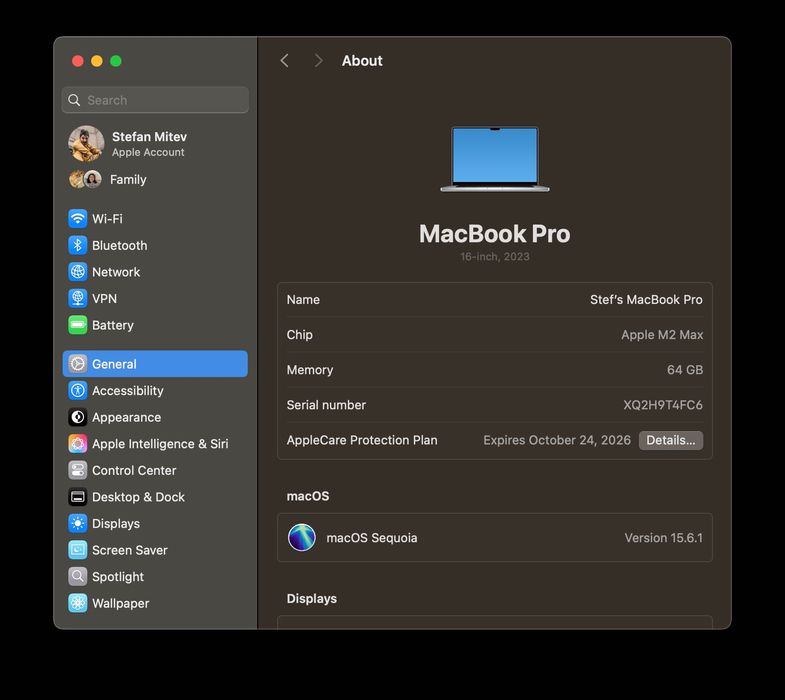Image resolution: width=785 pixels, height=700 pixels.
Task: Select Spotlight label in sidebar
Action: [x=118, y=576]
